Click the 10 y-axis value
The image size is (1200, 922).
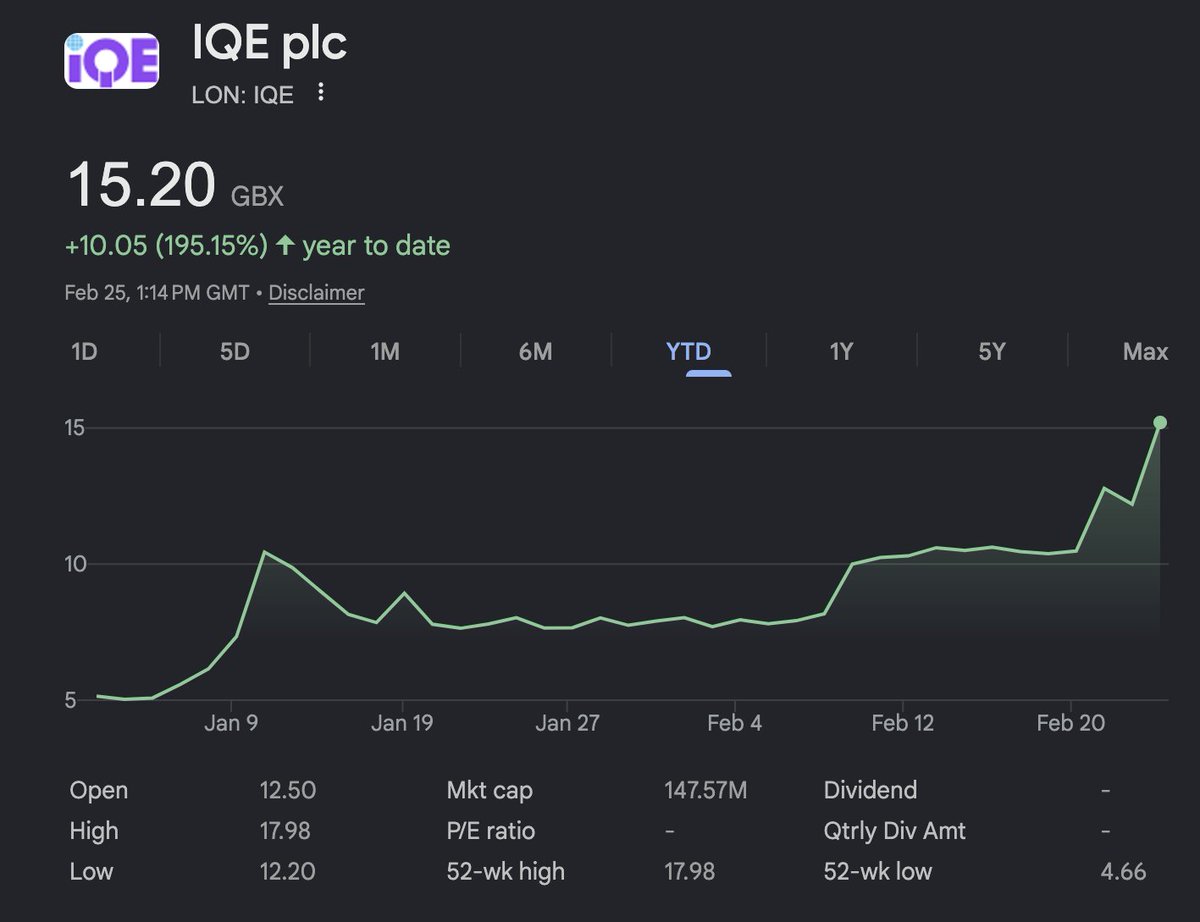[77, 564]
